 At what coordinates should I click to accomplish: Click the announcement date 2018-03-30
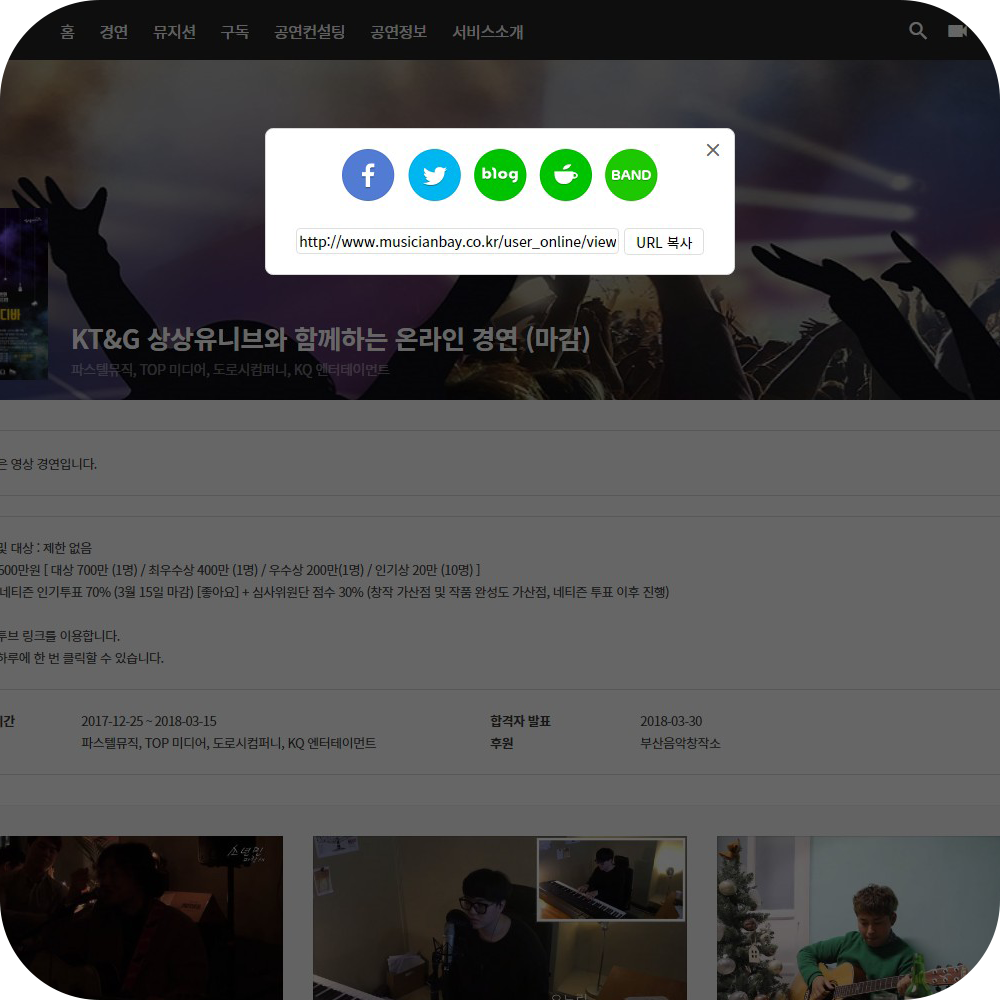pos(671,721)
